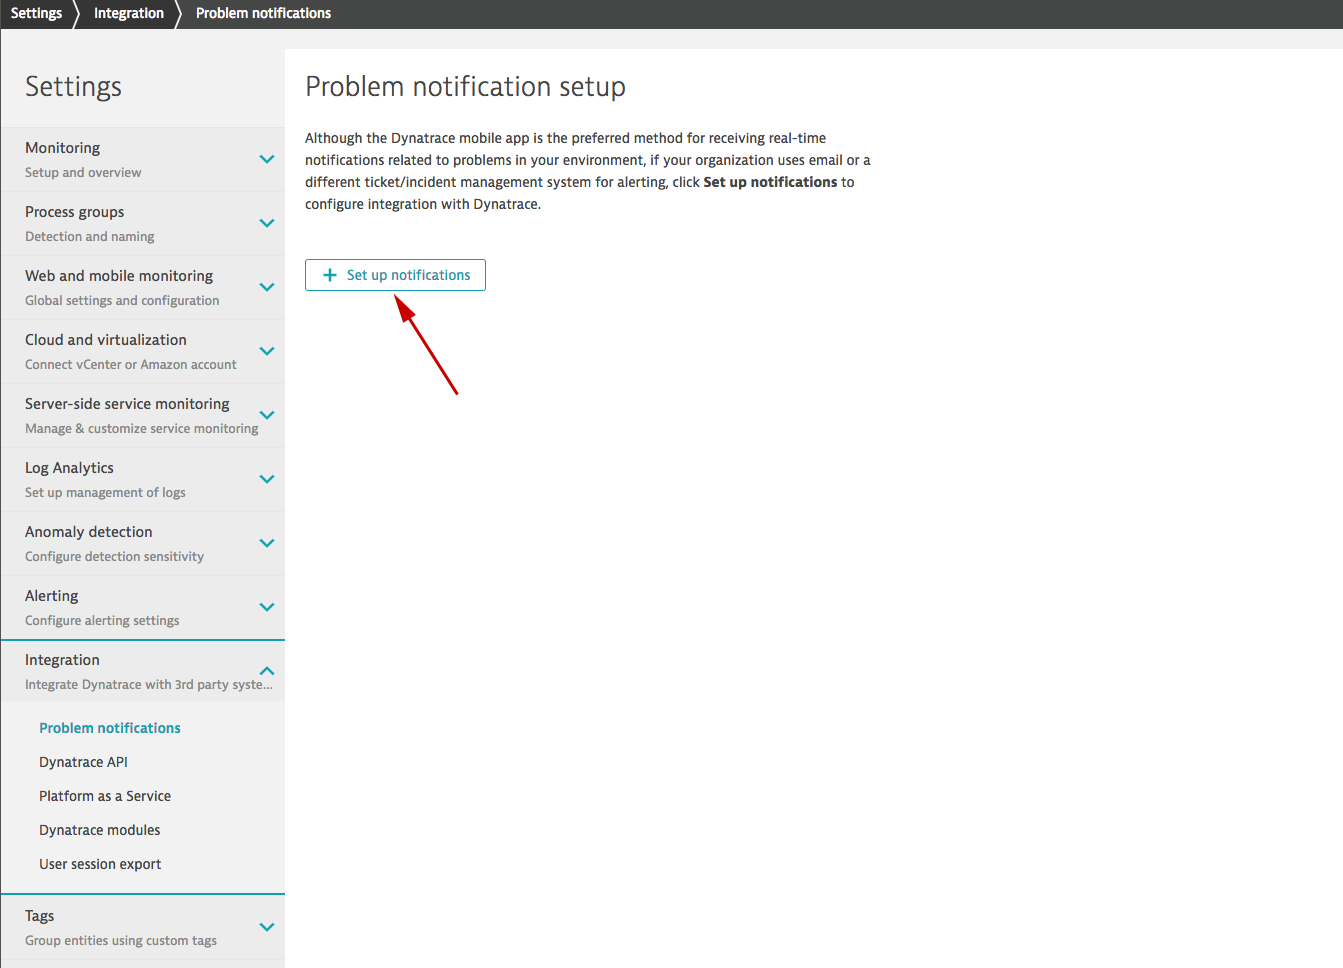The height and width of the screenshot is (968, 1343).
Task: Click 'Manage & customize service monitoring' text
Action: 142,429
